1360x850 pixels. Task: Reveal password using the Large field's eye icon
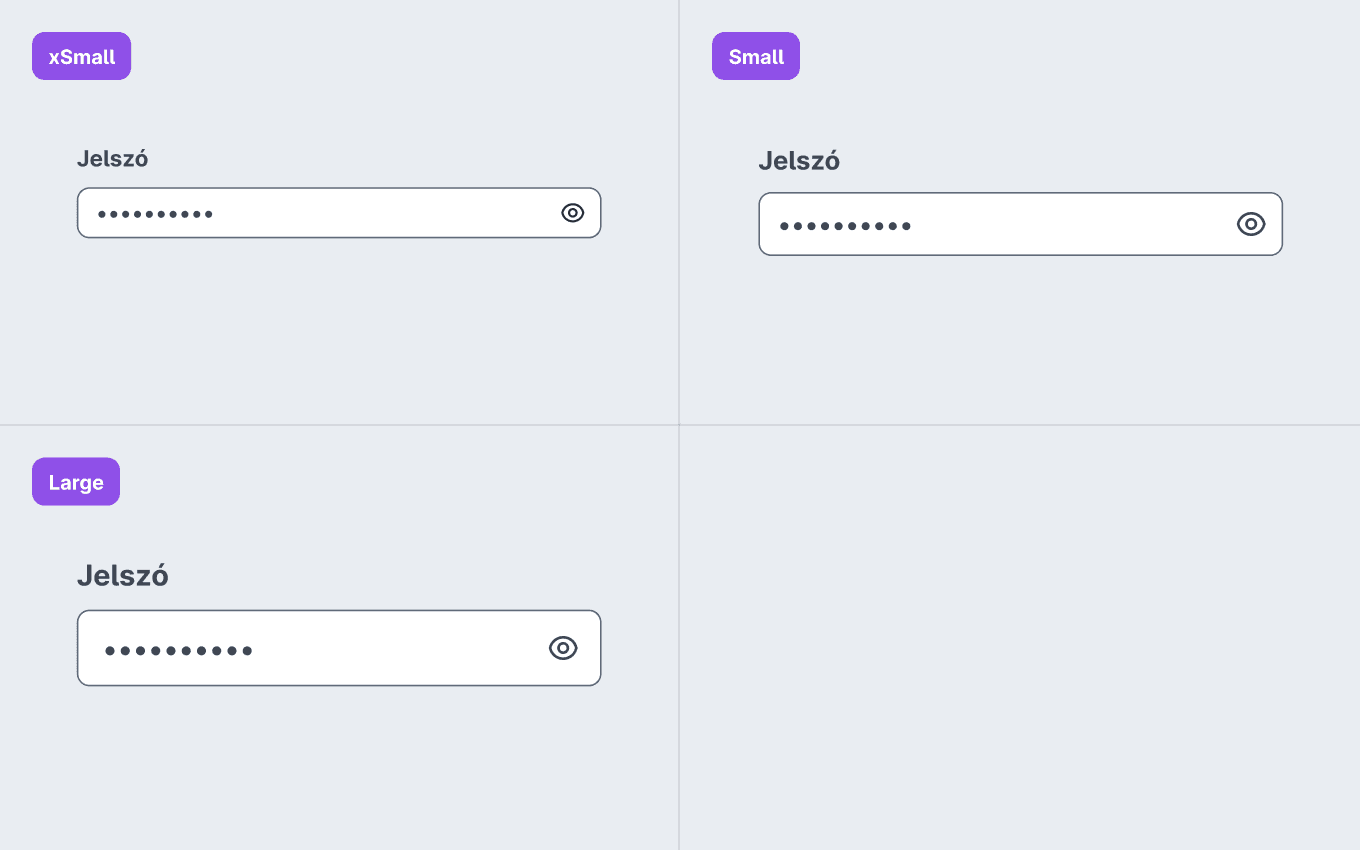point(563,648)
